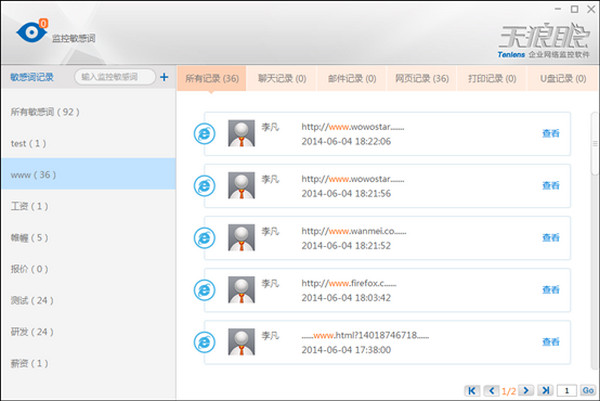Select 所有敏感词 (92) in the keyword list

44,112
